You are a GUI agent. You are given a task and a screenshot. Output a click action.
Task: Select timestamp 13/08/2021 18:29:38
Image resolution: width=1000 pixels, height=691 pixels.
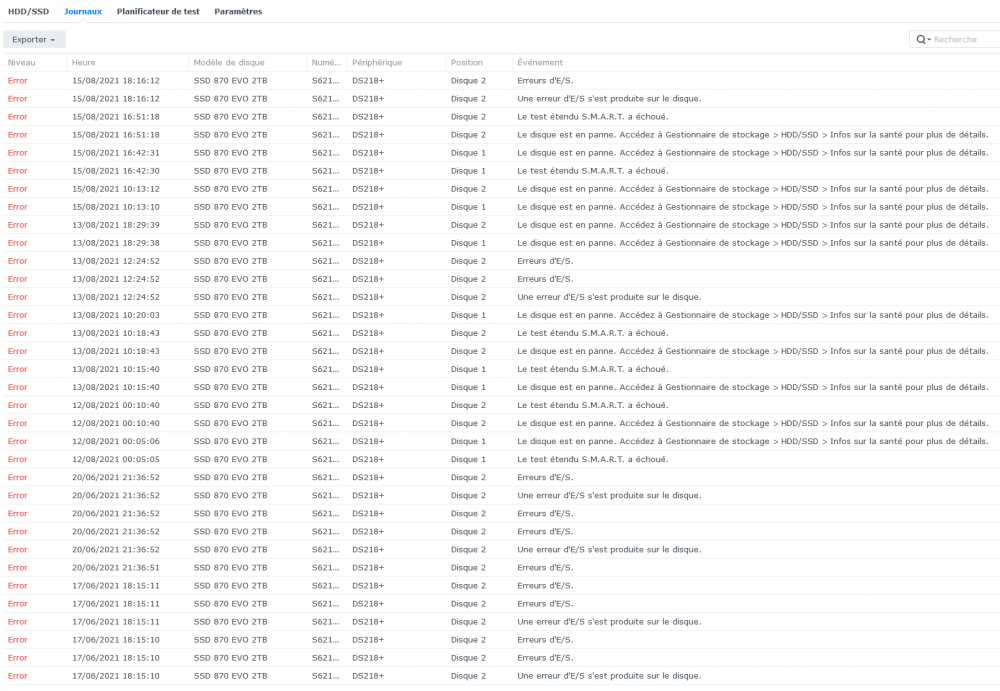[115, 243]
